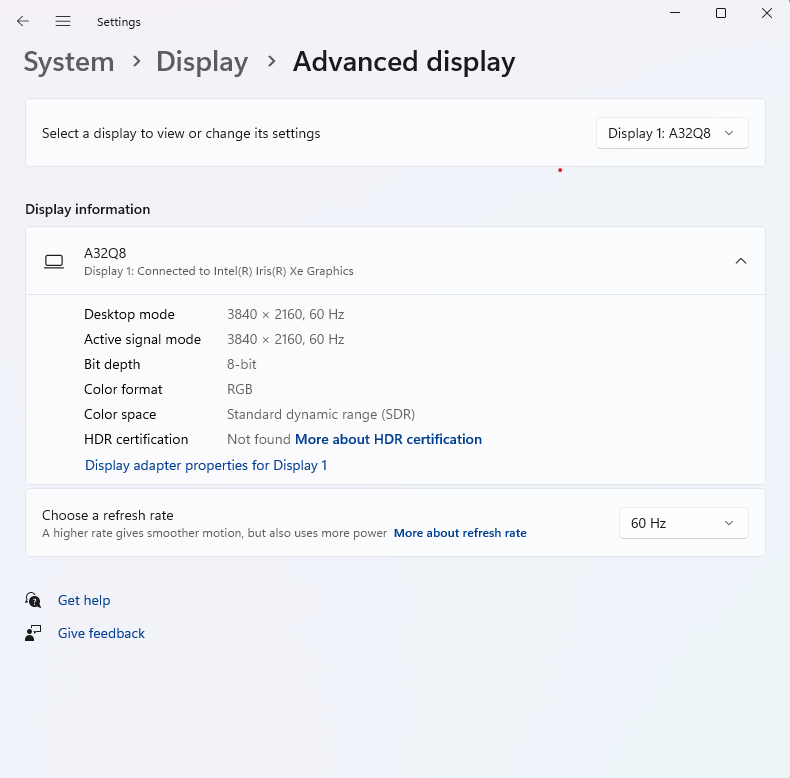Screen dimensions: 790x778
Task: Click the RGB color format value
Action: 240,390
